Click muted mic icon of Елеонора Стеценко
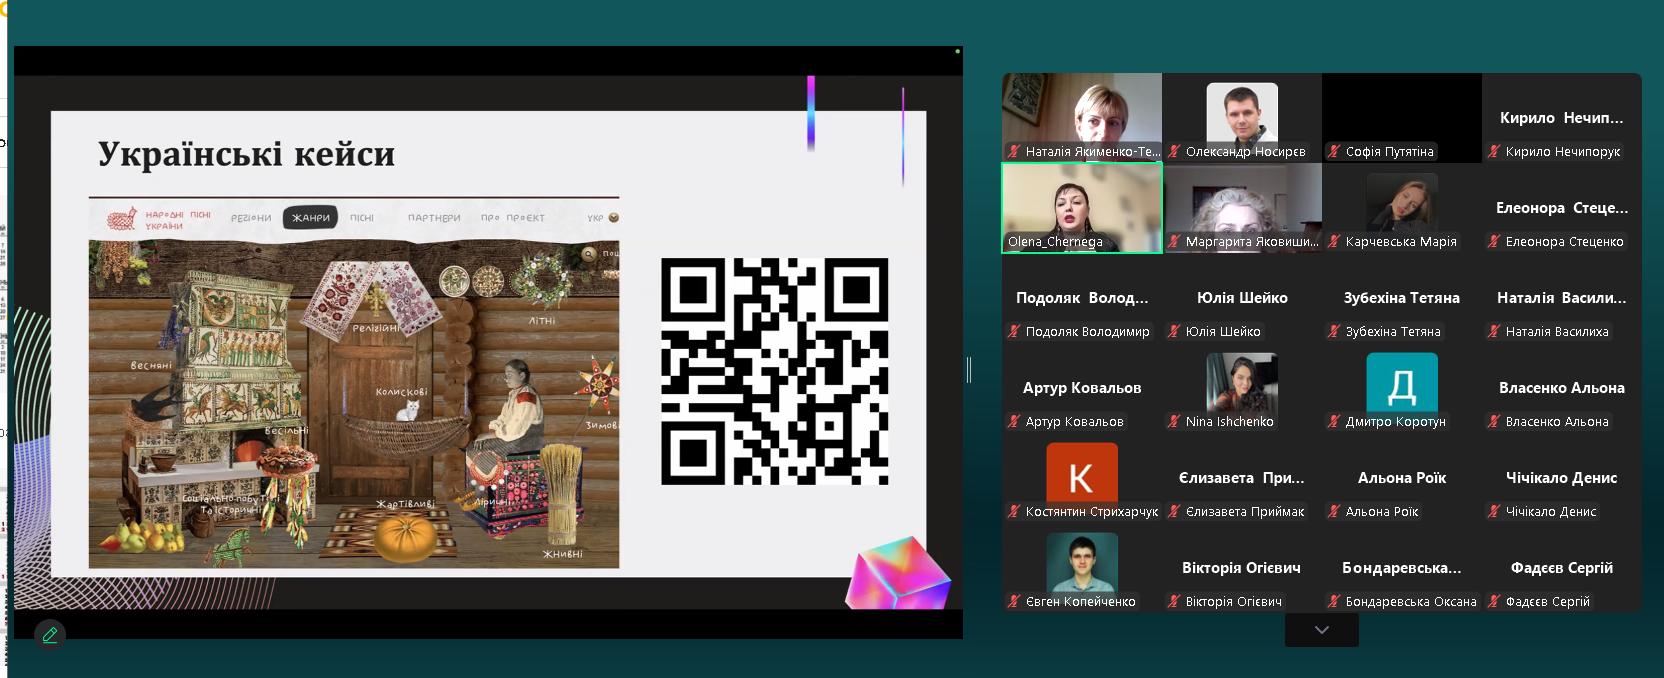 click(x=1494, y=242)
